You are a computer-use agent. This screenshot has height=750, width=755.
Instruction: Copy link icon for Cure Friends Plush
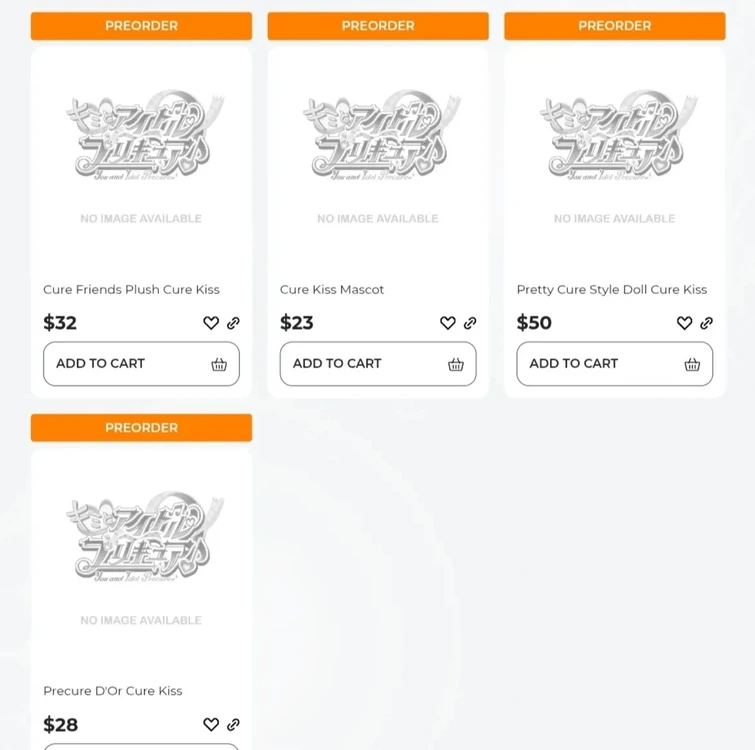tap(233, 323)
